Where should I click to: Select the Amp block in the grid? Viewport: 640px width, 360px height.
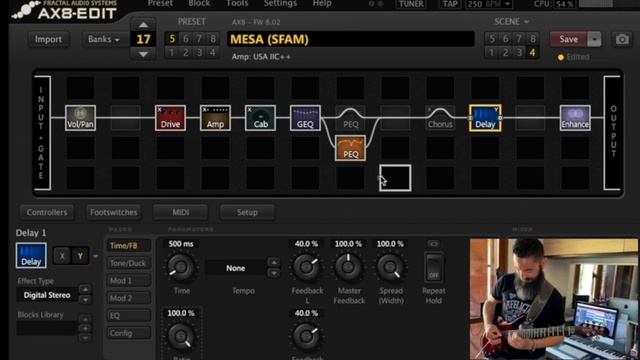[x=215, y=118]
